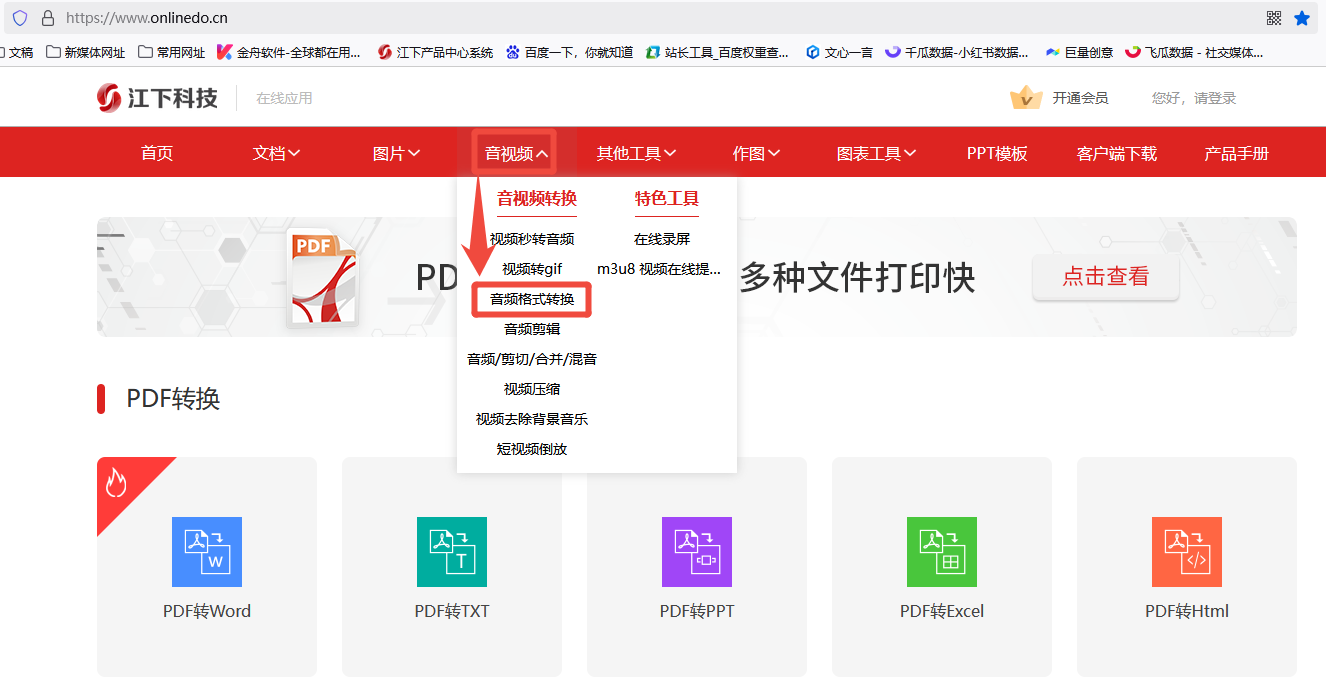The image size is (1326, 692).
Task: Click the 在线应用 header text
Action: coord(284,98)
